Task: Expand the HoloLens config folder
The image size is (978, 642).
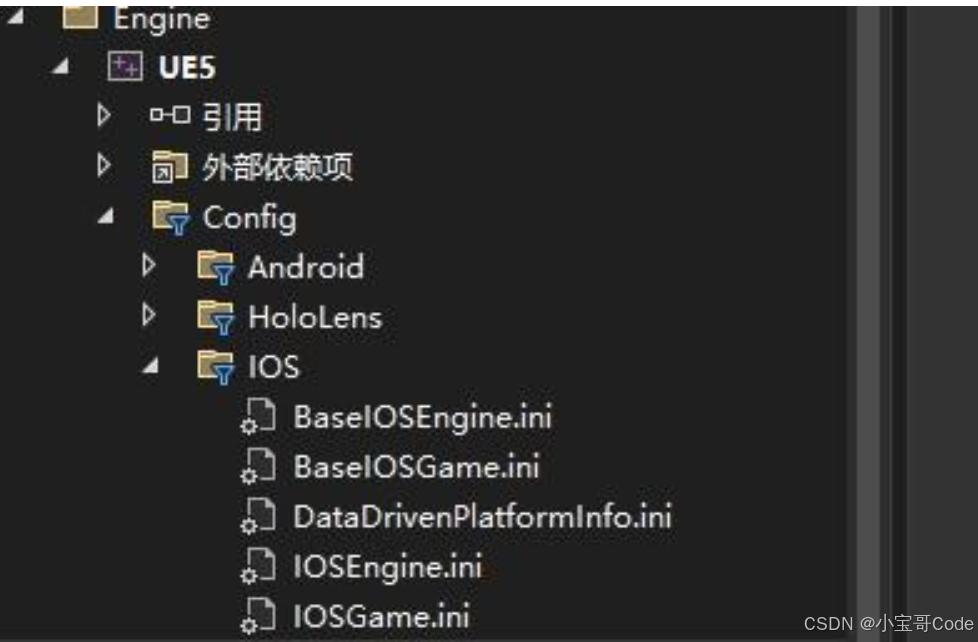Action: [x=150, y=317]
